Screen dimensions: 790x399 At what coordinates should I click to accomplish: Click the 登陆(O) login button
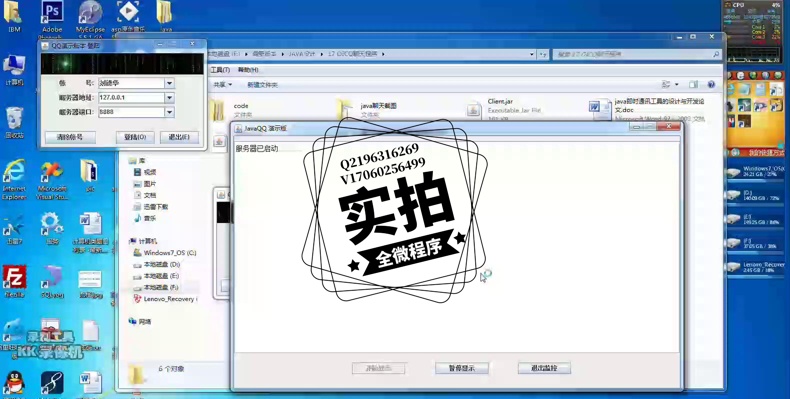(x=135, y=137)
